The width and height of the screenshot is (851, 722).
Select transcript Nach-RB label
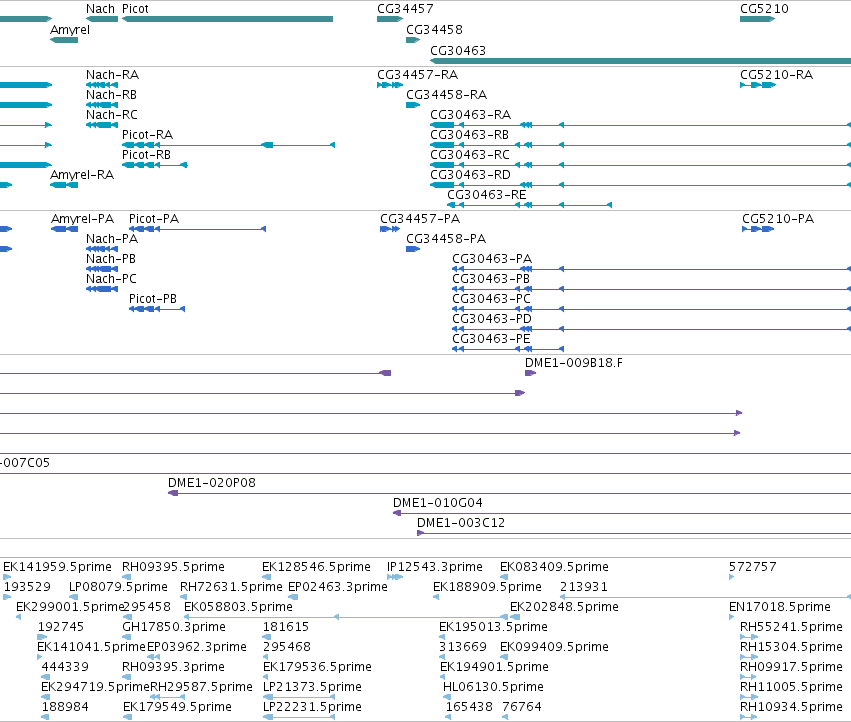point(111,95)
